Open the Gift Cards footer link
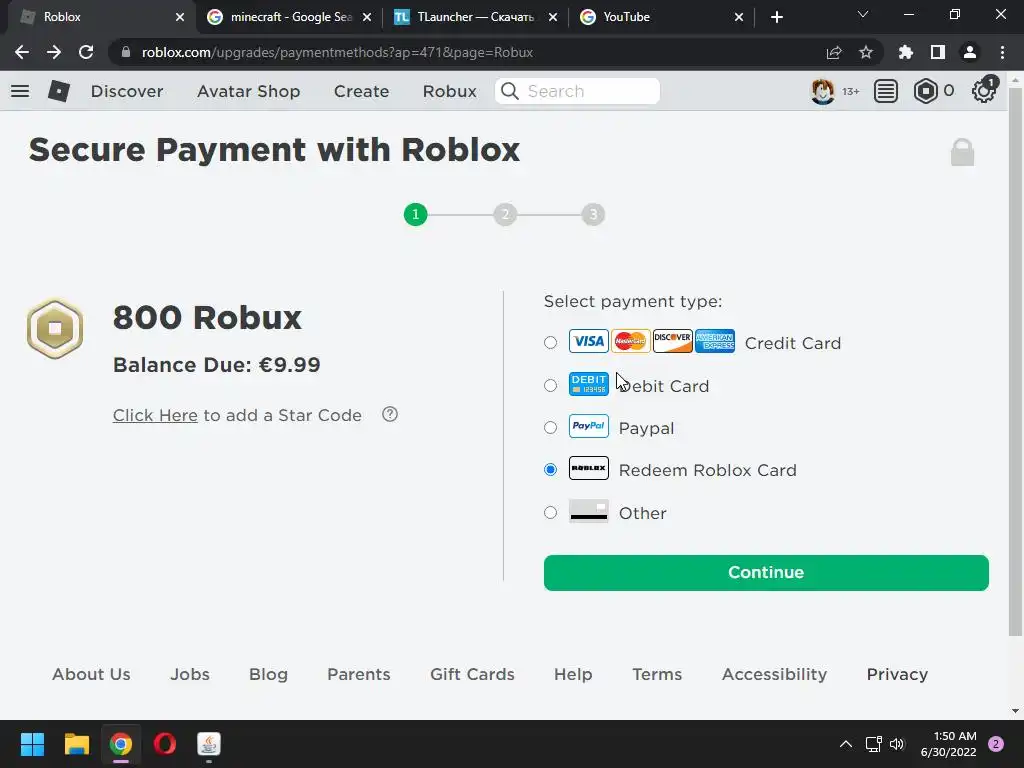 coord(472,674)
